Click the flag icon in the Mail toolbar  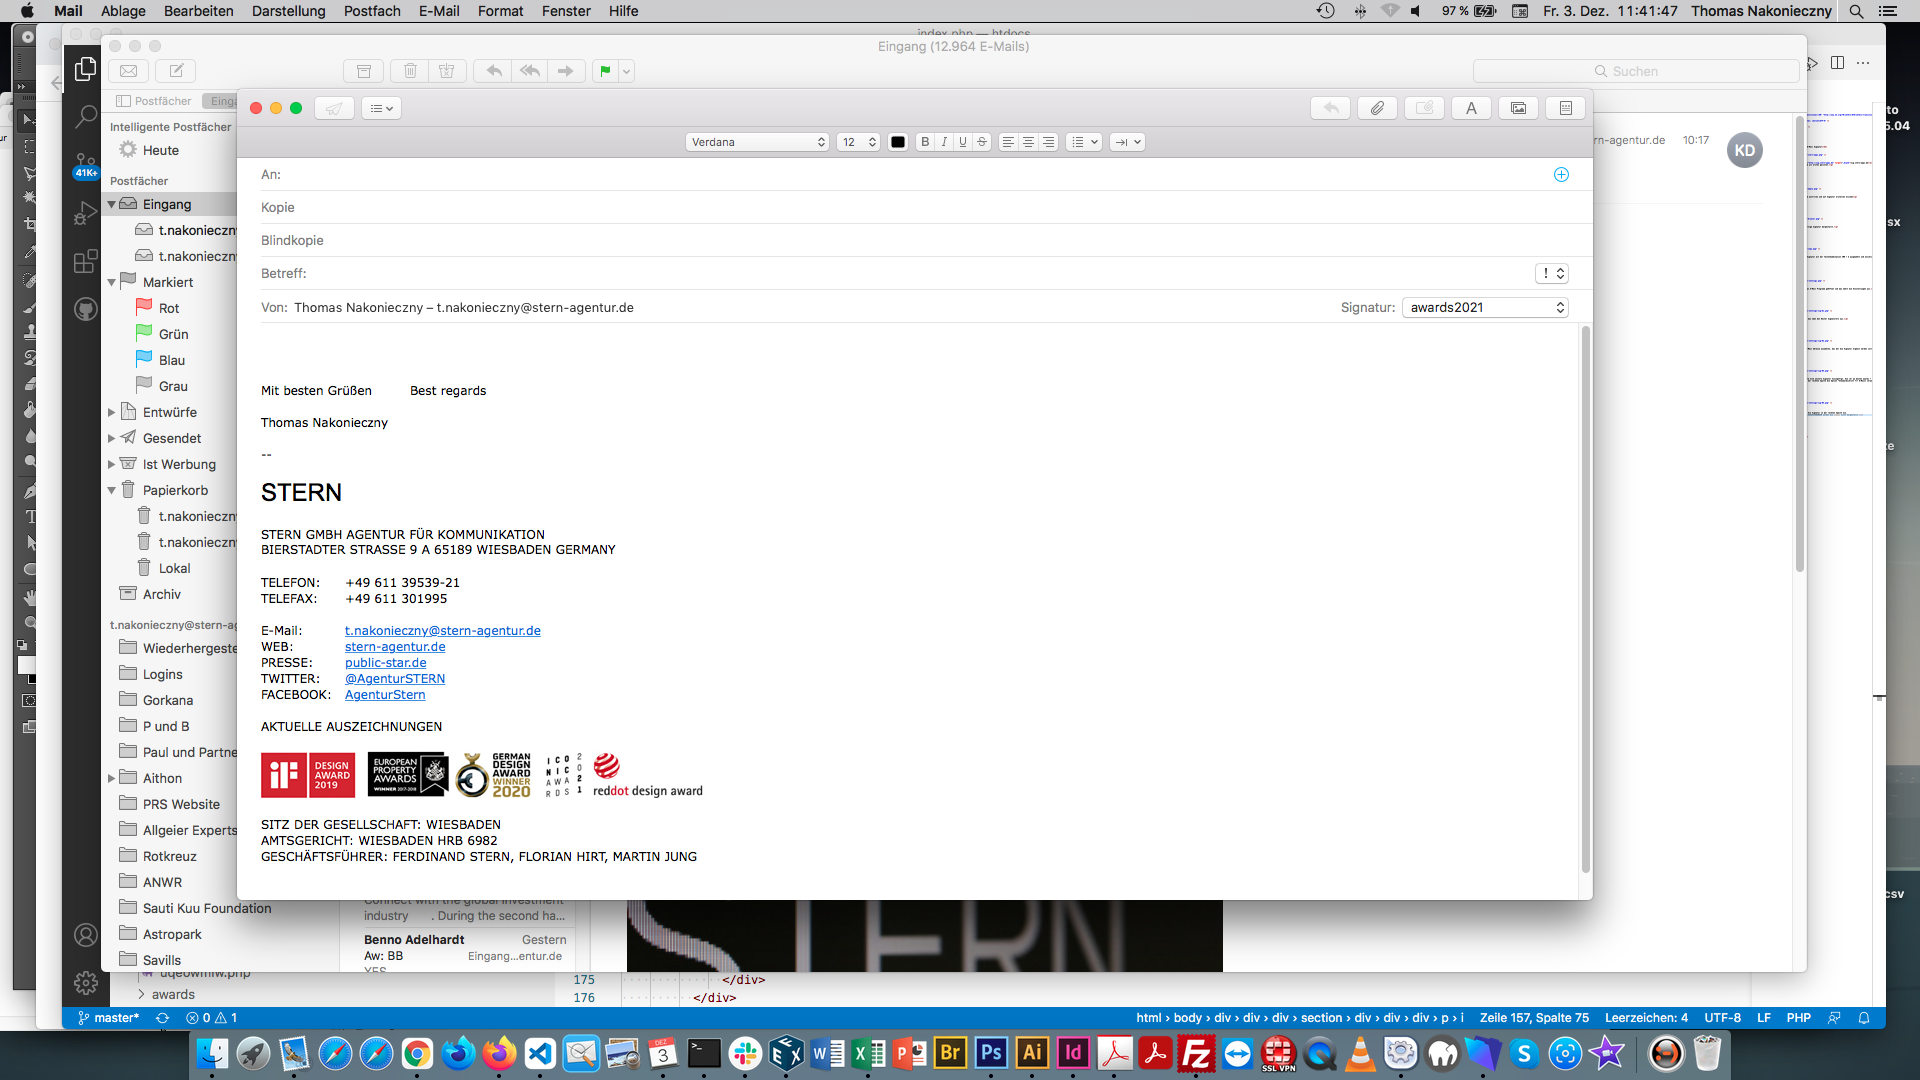[605, 71]
